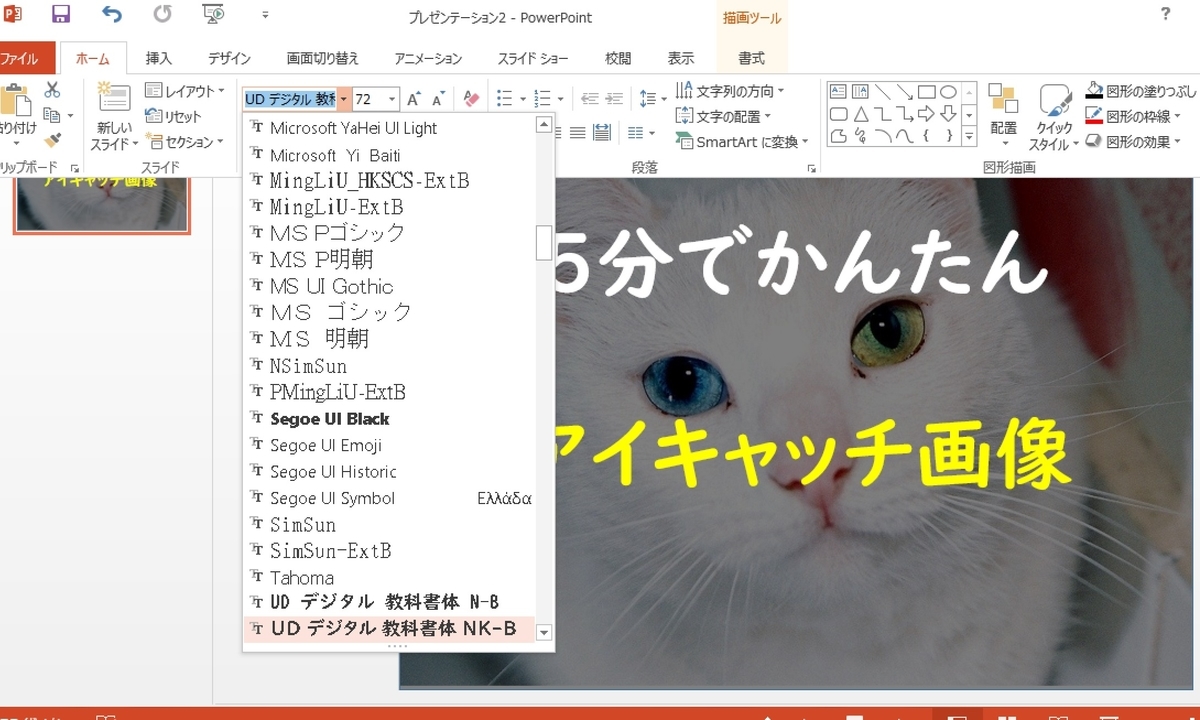Clear all formatting with the eraser icon
The height and width of the screenshot is (720, 1200).
tap(472, 99)
